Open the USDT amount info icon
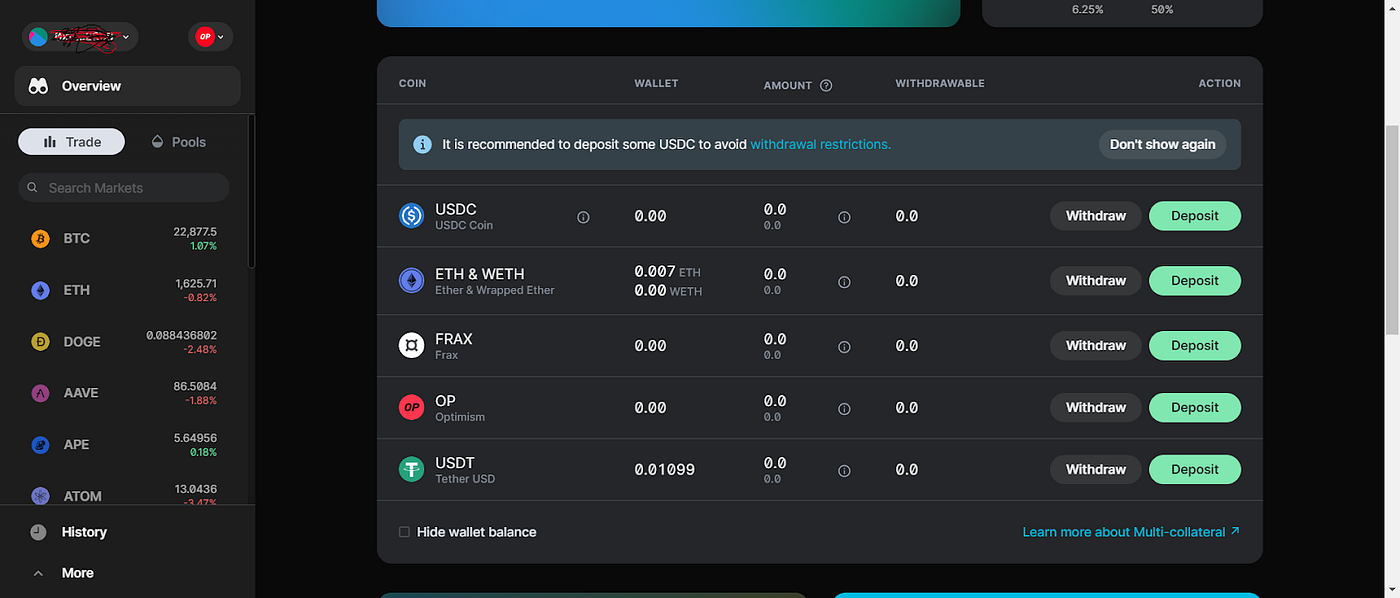 point(844,471)
